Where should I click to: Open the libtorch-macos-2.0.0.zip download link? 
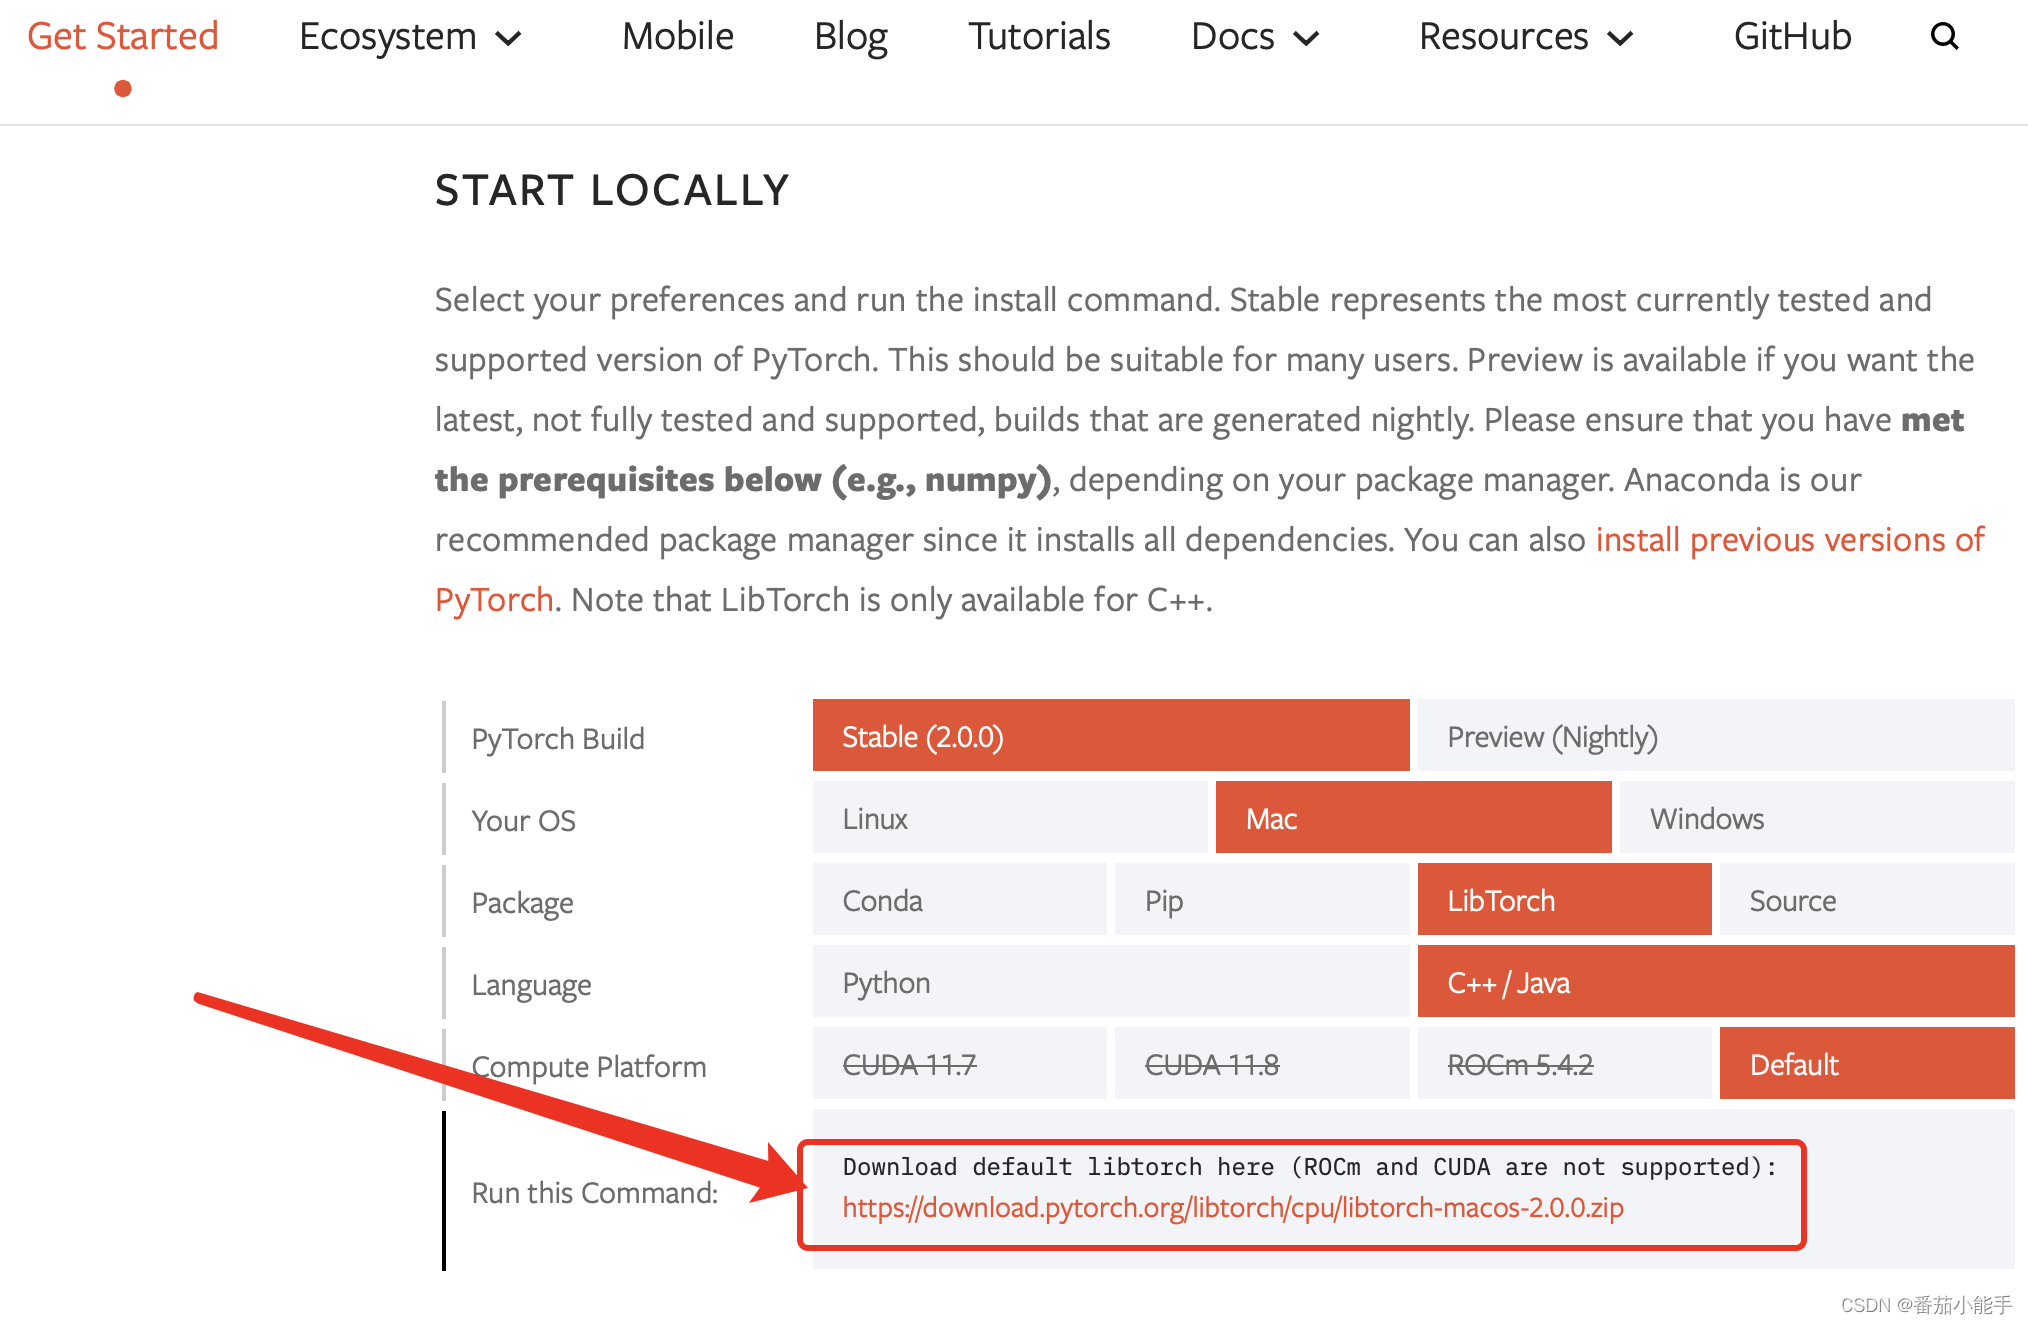[1233, 1208]
